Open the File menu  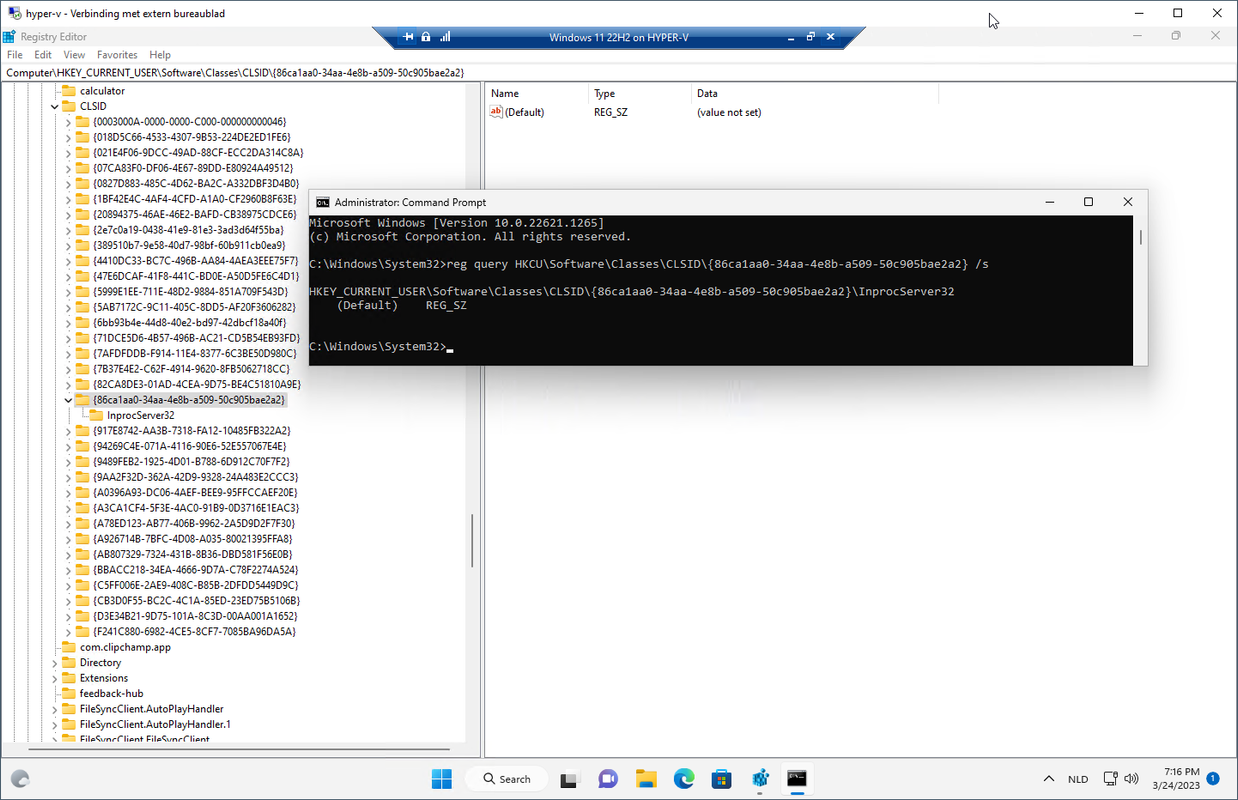click(x=15, y=55)
